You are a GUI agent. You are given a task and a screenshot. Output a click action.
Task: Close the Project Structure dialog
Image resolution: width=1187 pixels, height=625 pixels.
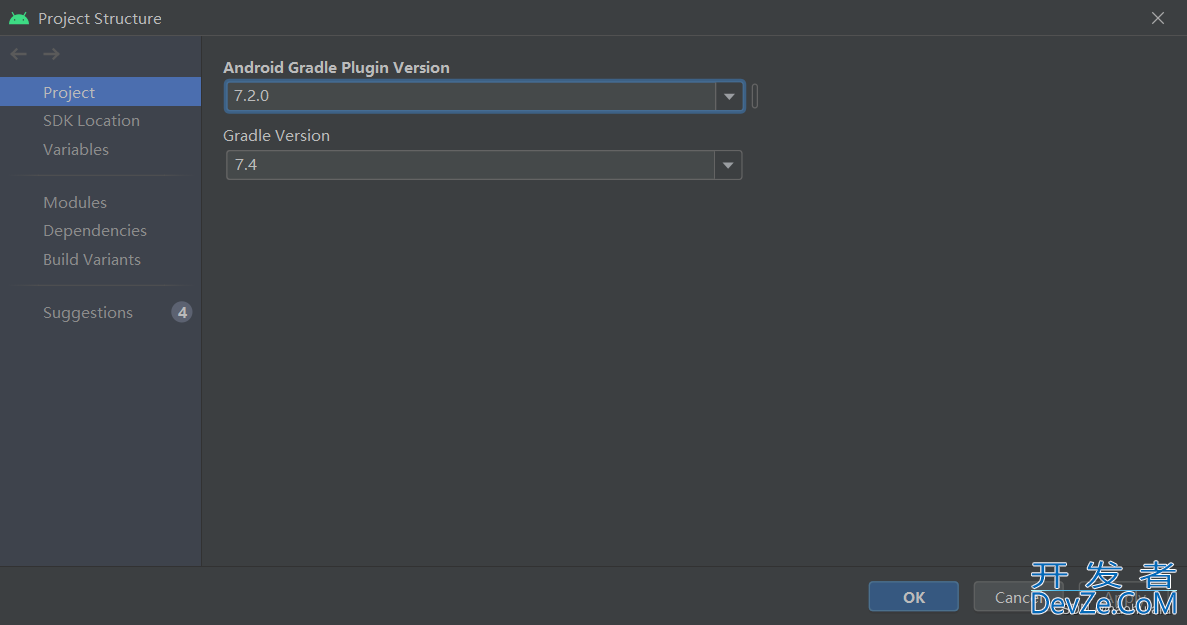pos(1157,18)
